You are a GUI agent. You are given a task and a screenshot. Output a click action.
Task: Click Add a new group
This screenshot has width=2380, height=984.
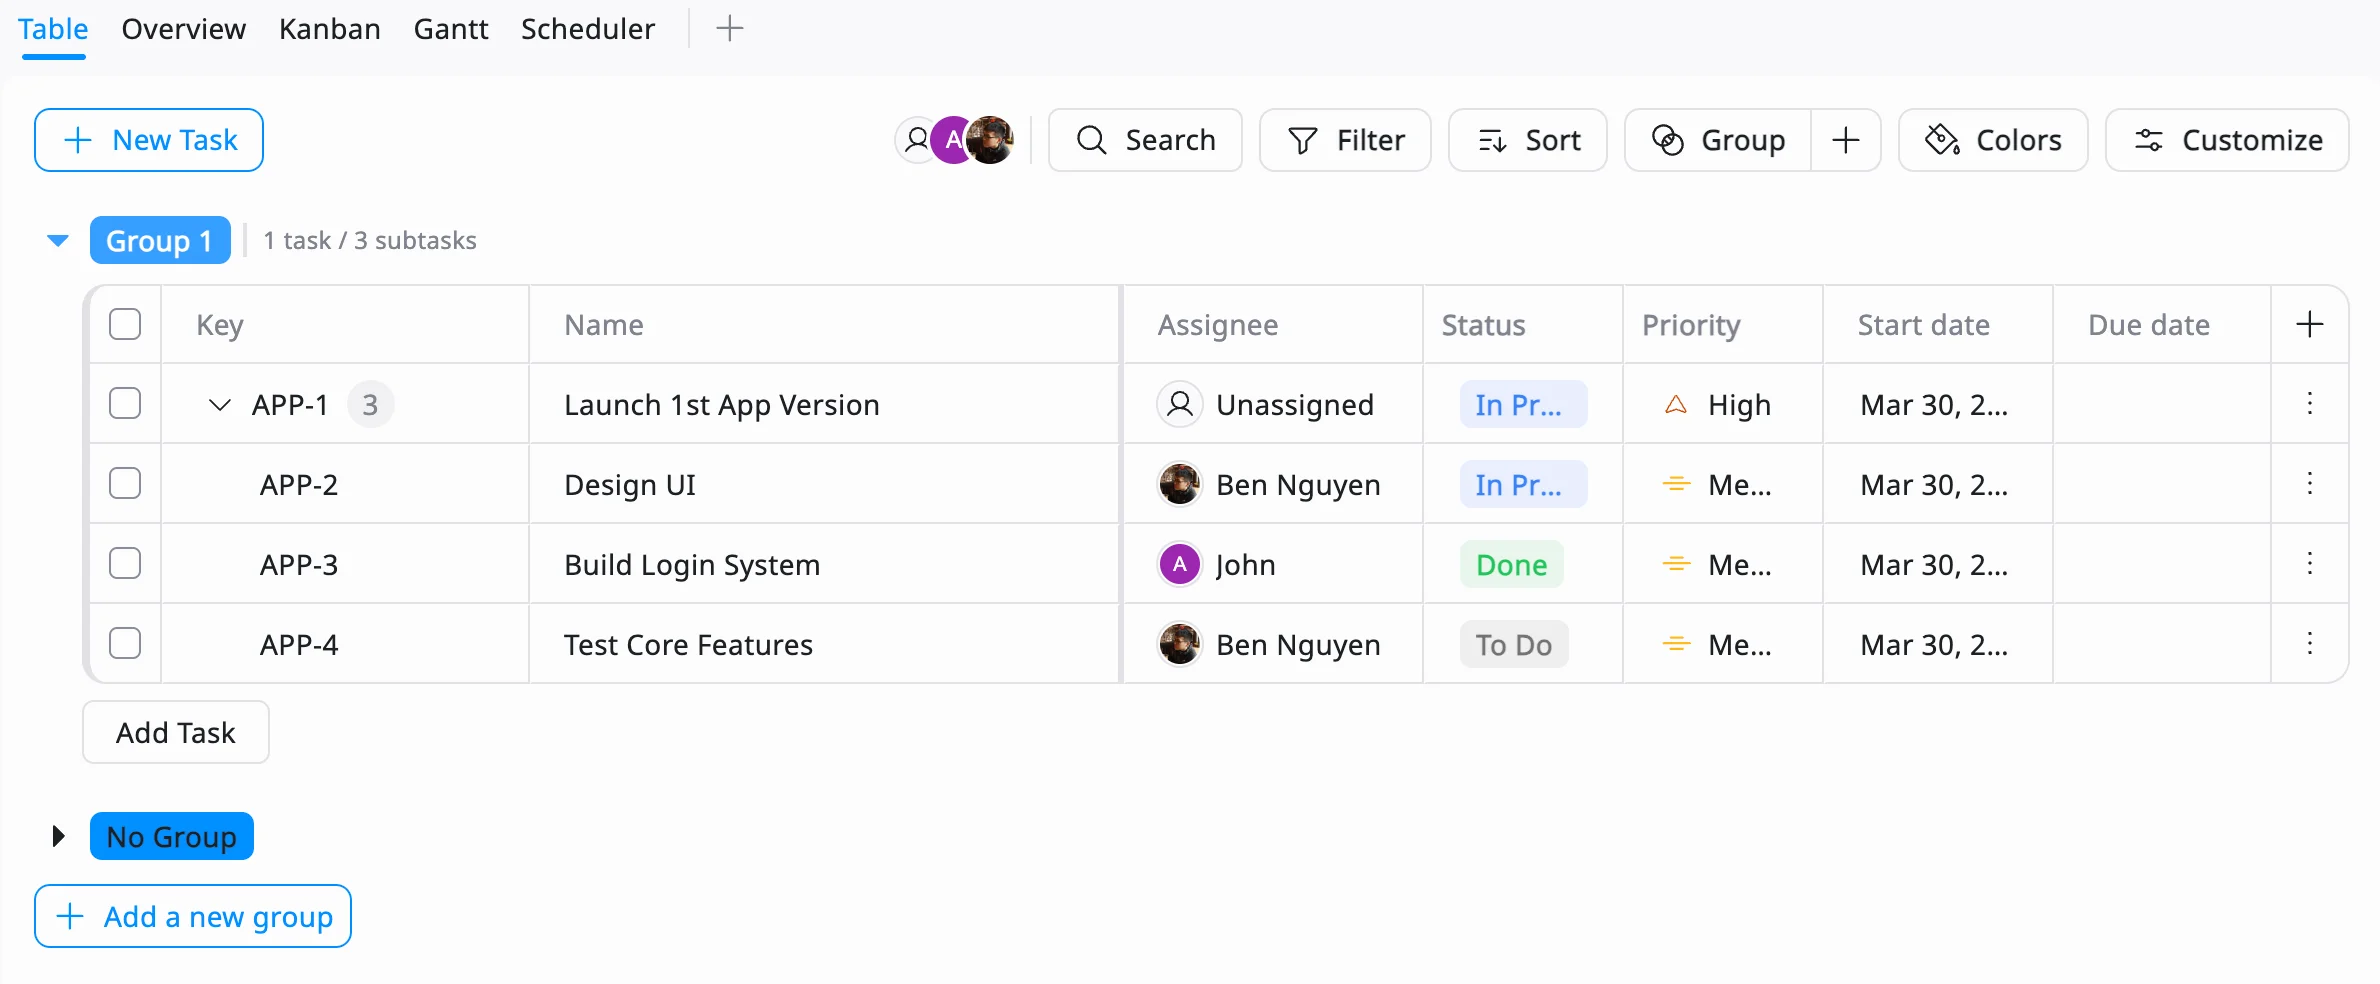coord(193,916)
